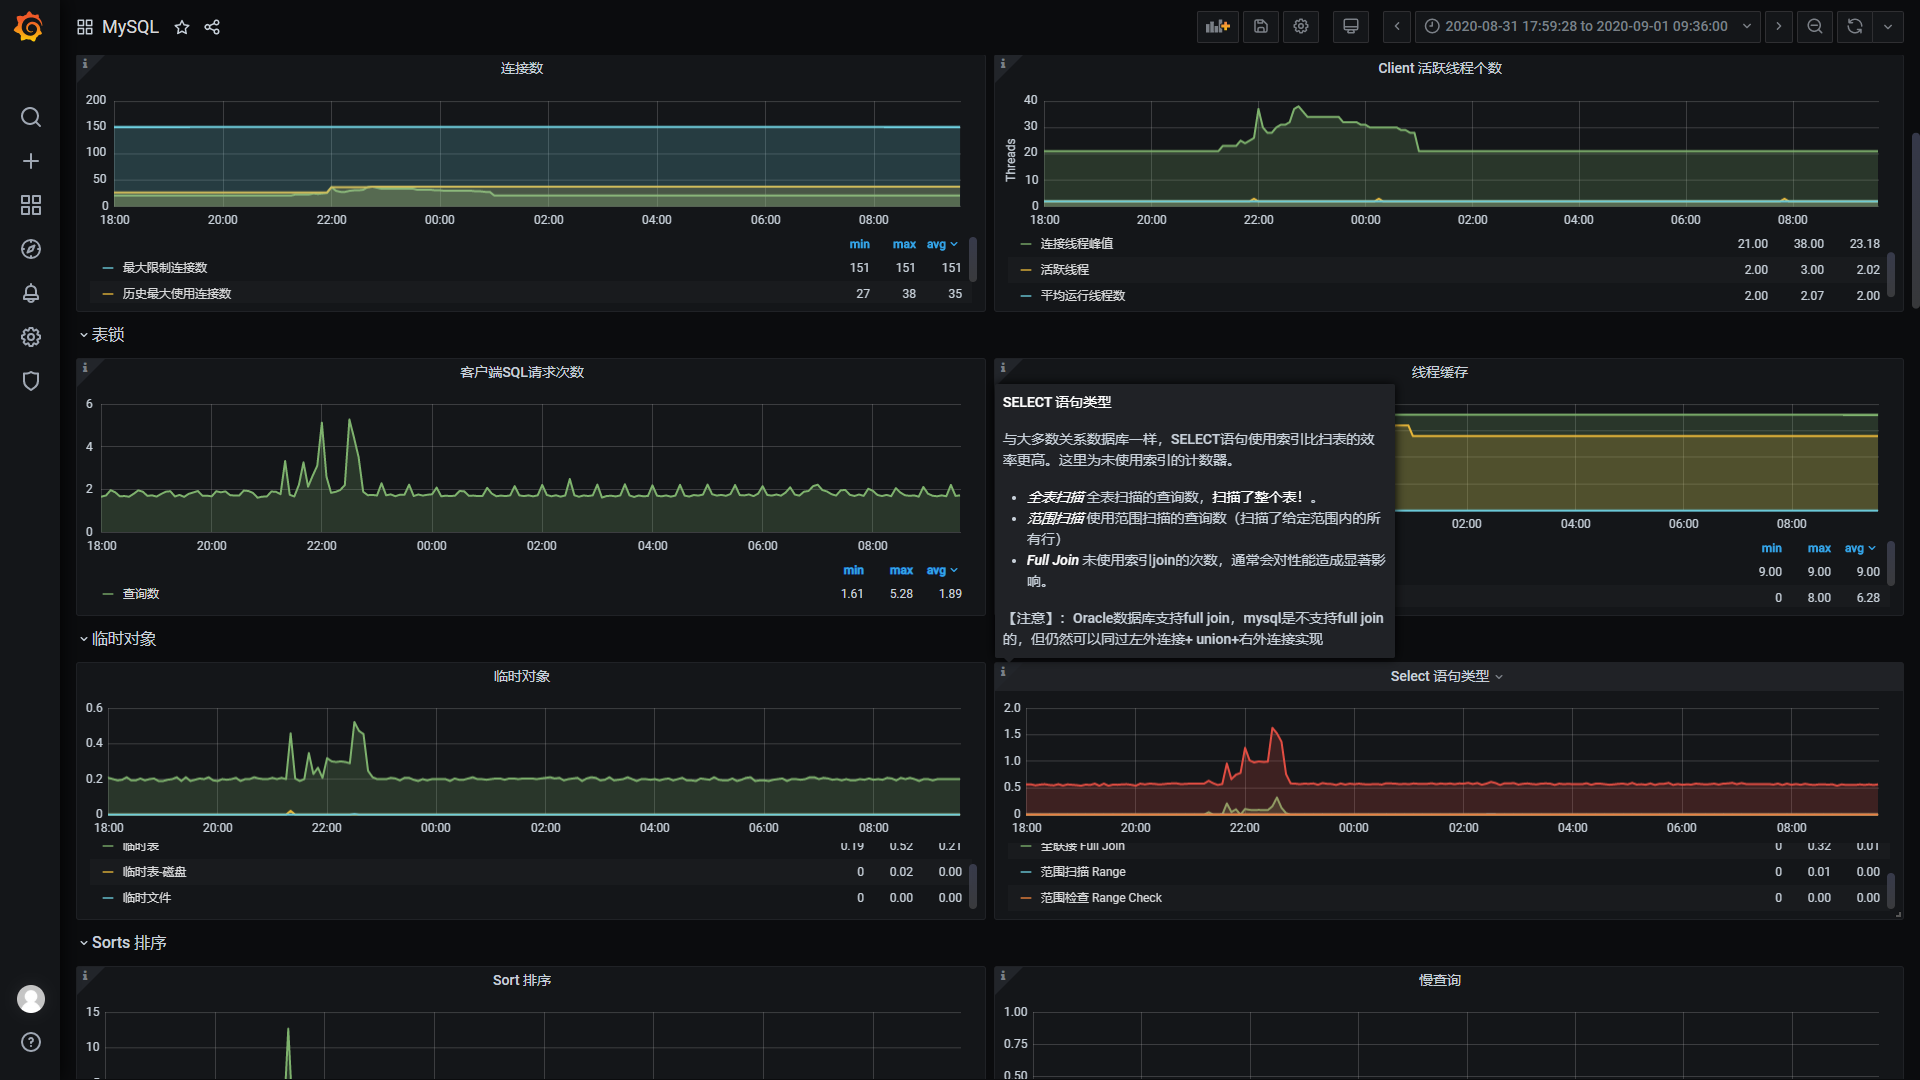Click the Add panel toolbar icon

(1217, 27)
